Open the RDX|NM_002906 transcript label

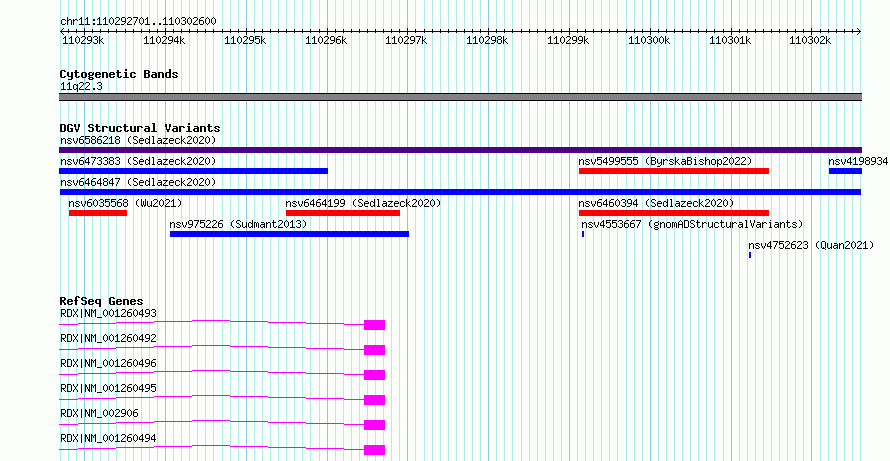(x=99, y=413)
